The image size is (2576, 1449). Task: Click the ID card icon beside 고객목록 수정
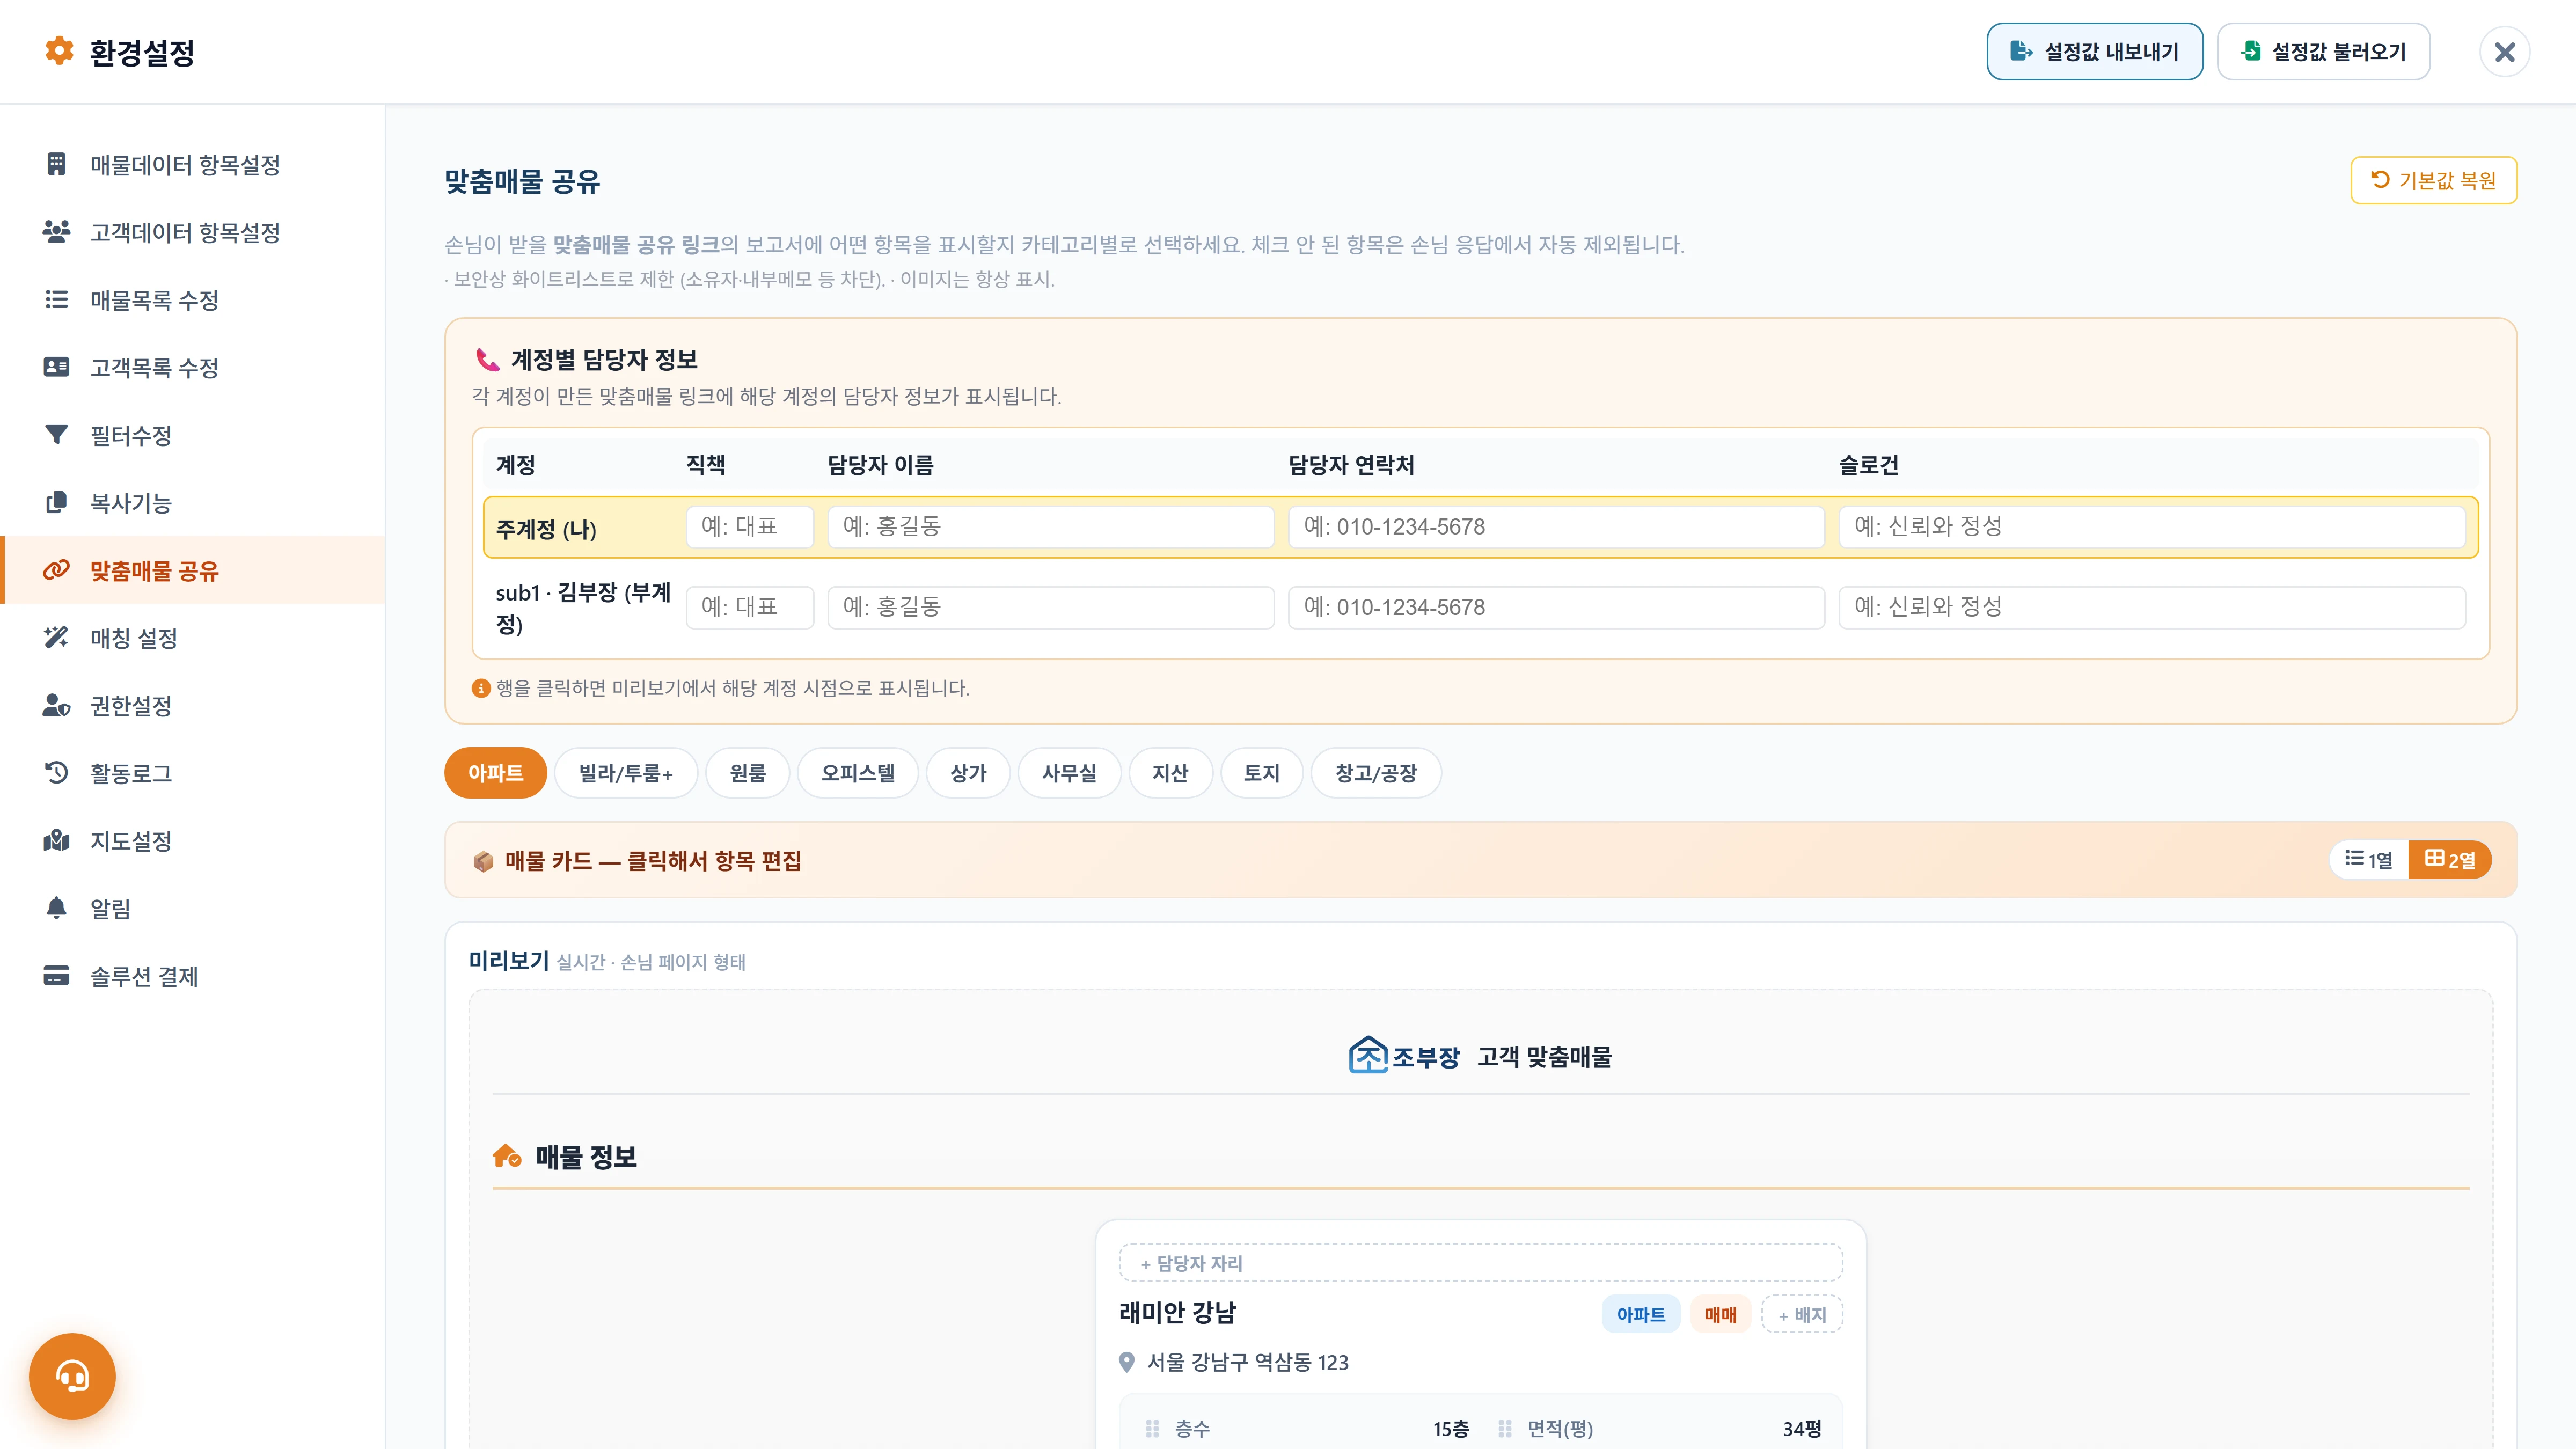click(x=56, y=367)
